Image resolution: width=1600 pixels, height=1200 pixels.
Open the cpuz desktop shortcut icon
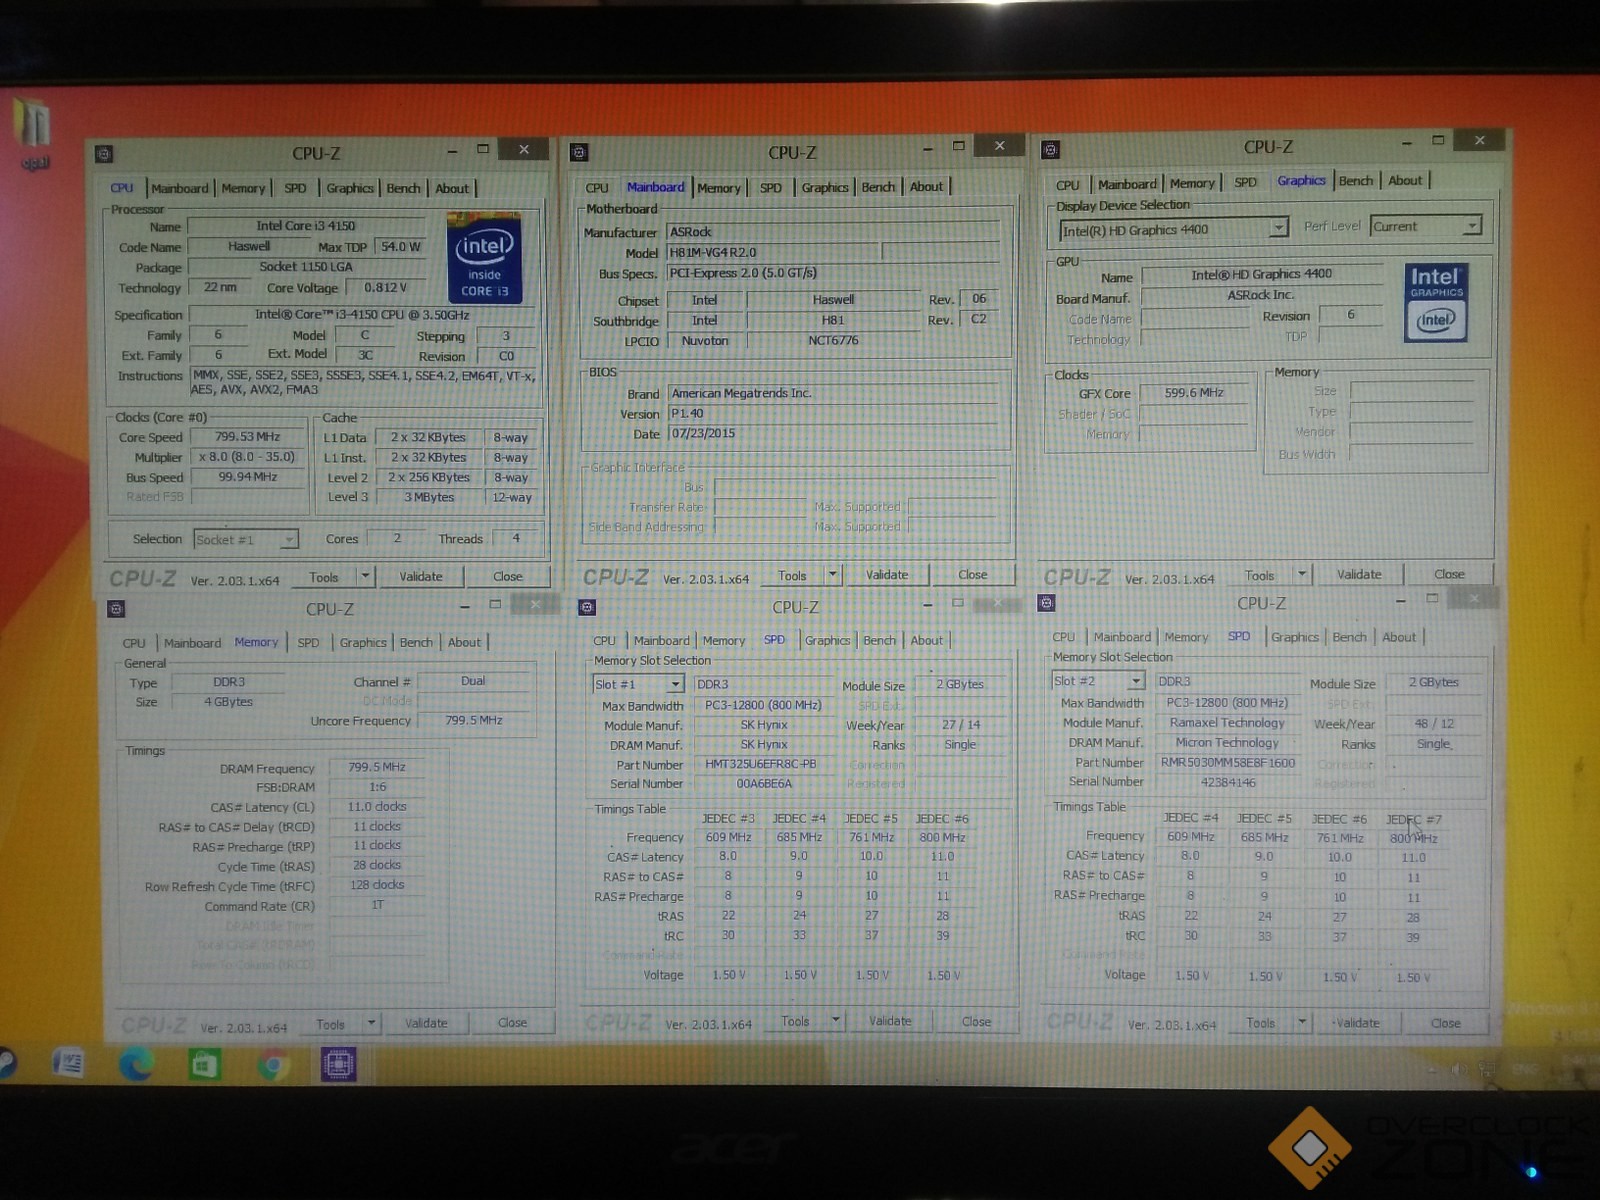(32, 135)
